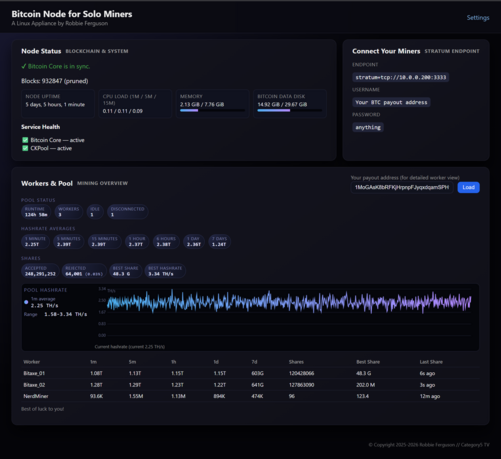
Task: Click the 1 Minute 2.25T hashrate pill
Action: coord(35,241)
